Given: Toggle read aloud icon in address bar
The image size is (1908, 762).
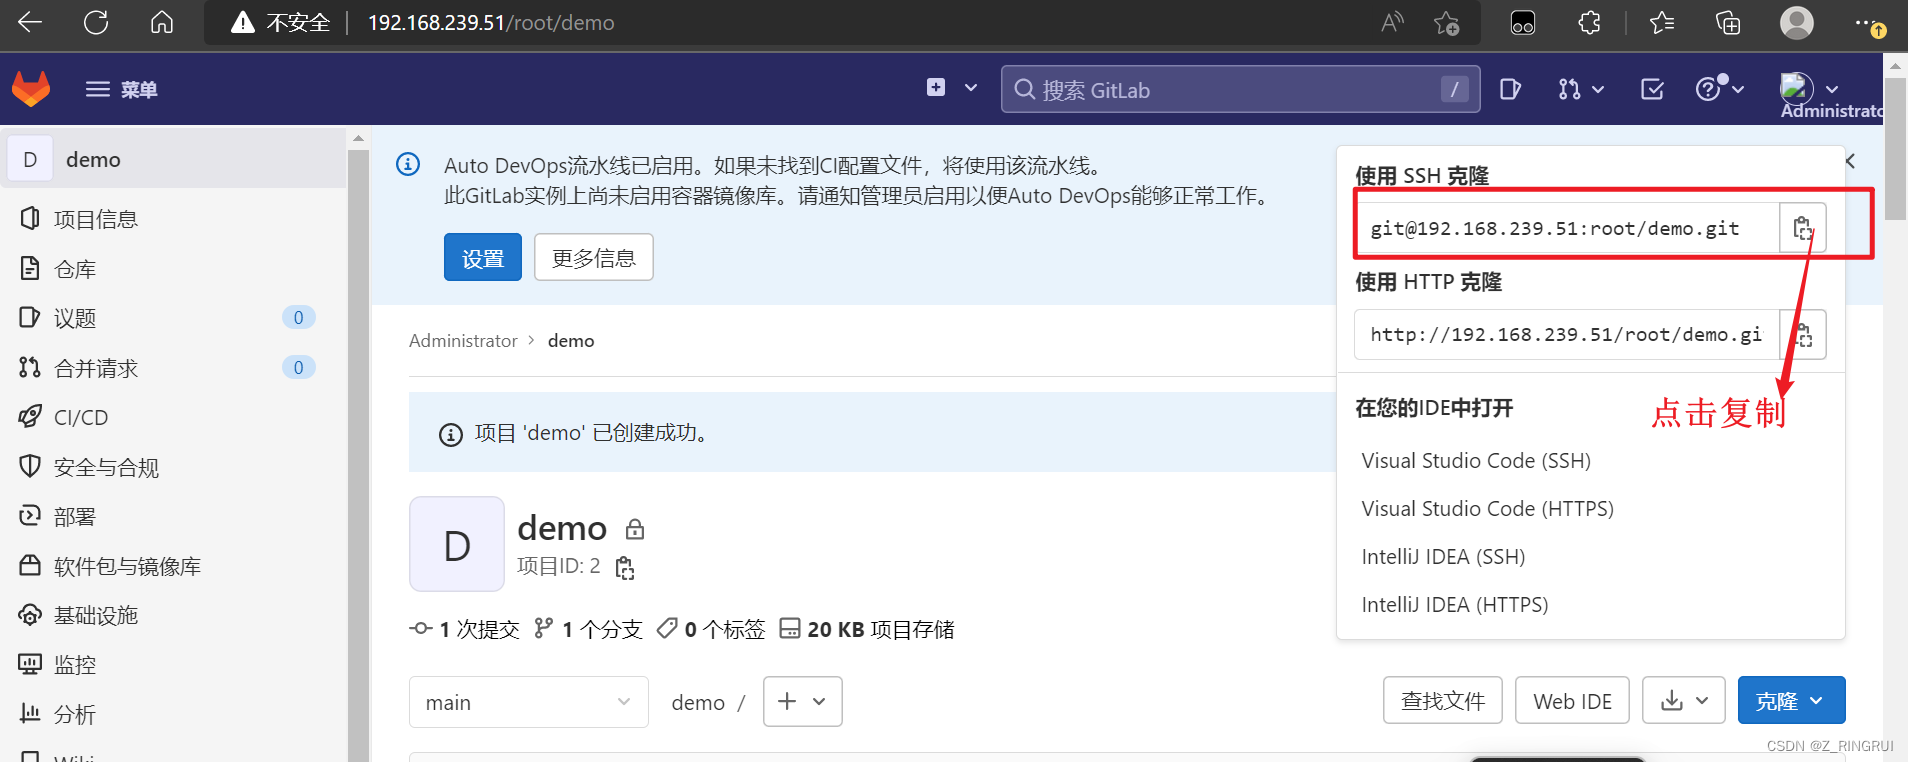Looking at the screenshot, I should (1392, 22).
